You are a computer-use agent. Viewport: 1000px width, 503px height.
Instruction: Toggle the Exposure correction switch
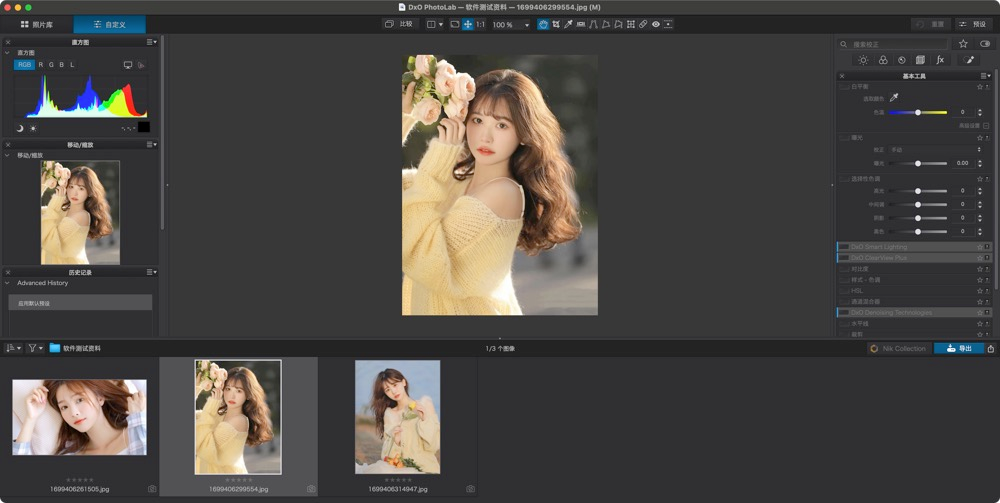coord(844,137)
